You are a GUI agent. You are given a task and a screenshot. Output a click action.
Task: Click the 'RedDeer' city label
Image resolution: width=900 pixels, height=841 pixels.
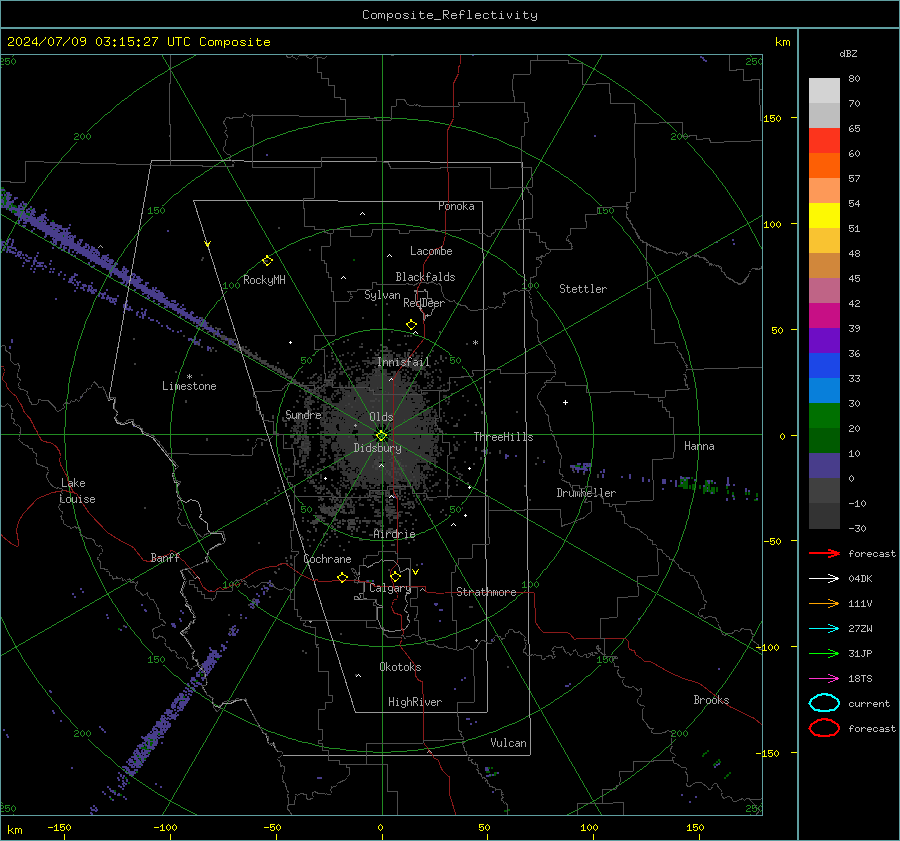(424, 303)
